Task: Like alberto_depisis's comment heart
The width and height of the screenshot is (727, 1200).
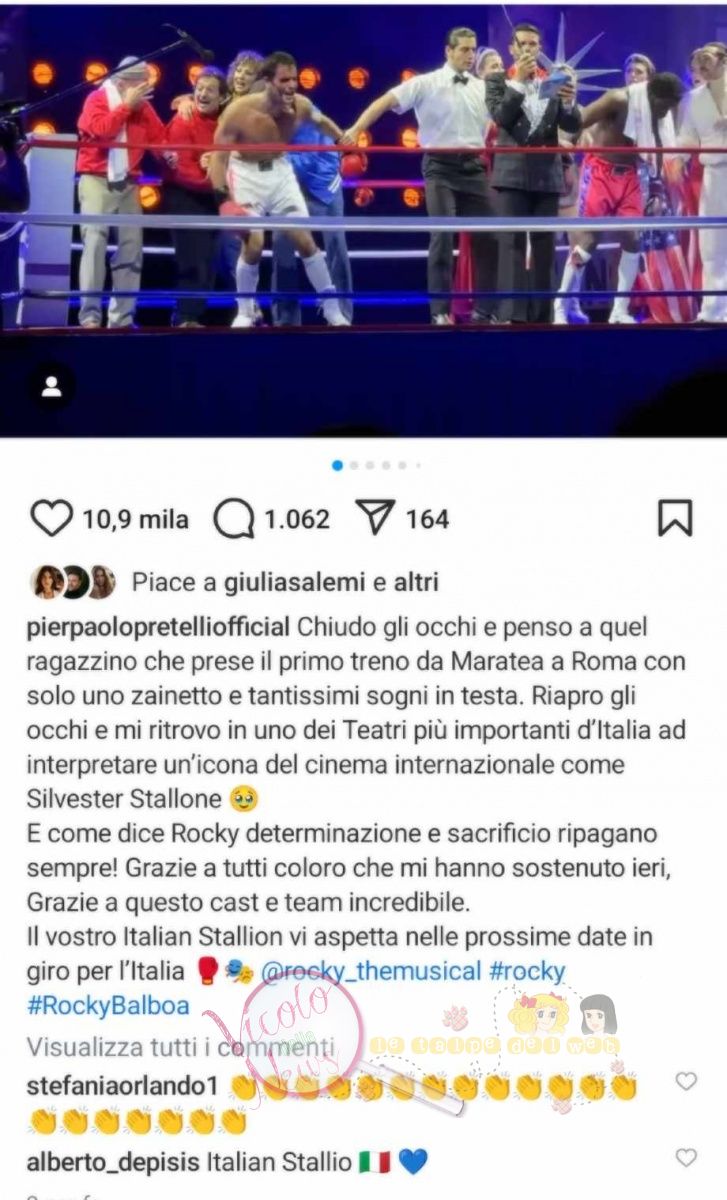Action: tap(686, 1158)
